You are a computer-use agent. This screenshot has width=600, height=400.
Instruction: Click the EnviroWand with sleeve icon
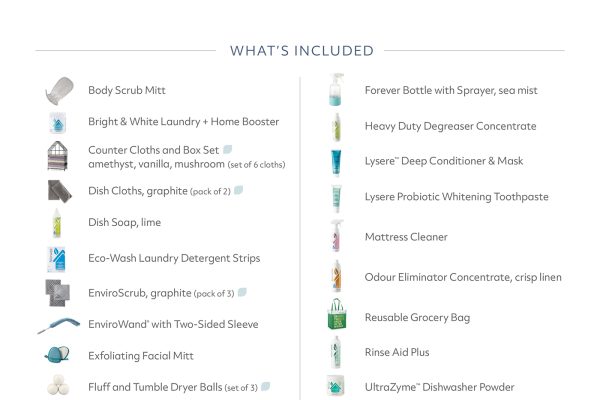click(x=57, y=325)
